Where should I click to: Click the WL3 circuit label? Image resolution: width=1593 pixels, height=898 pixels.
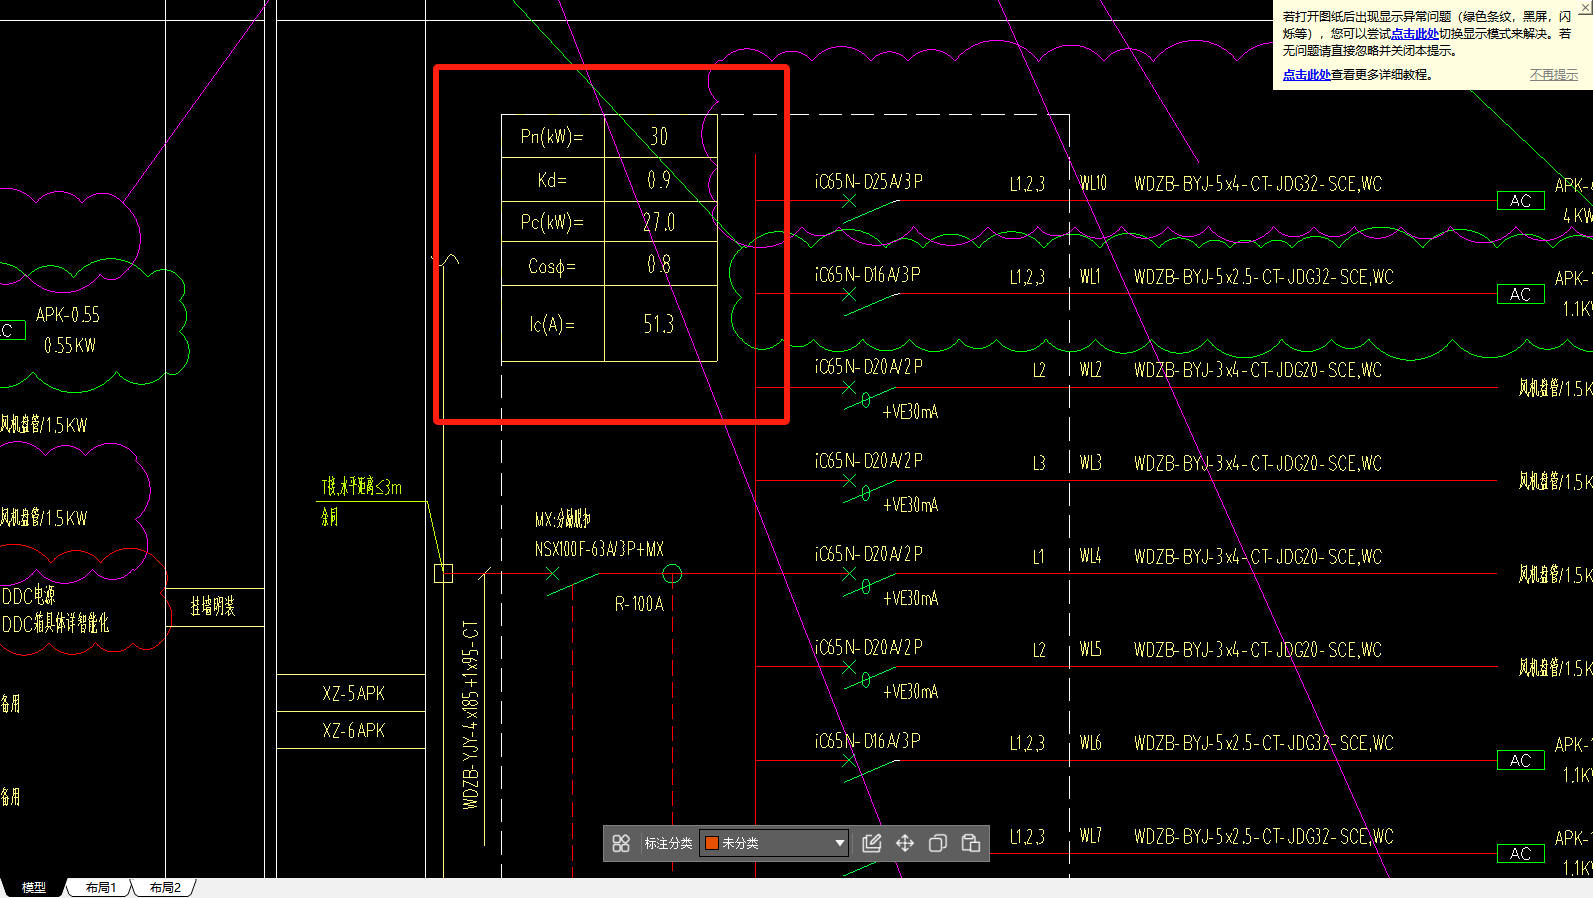click(1090, 463)
